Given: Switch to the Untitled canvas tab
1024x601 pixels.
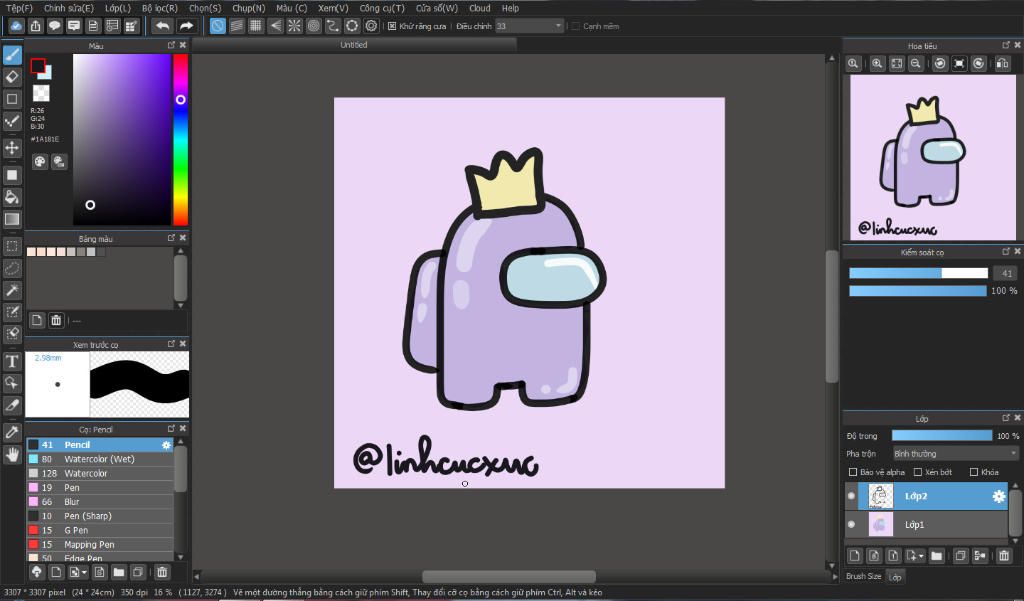Looking at the screenshot, I should click(x=353, y=44).
